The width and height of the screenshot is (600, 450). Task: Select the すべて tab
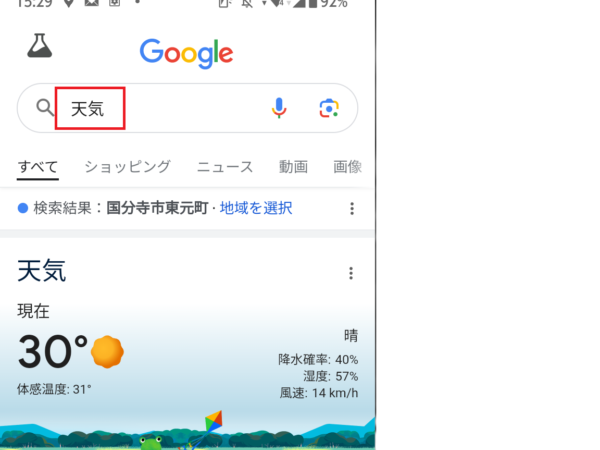point(38,167)
